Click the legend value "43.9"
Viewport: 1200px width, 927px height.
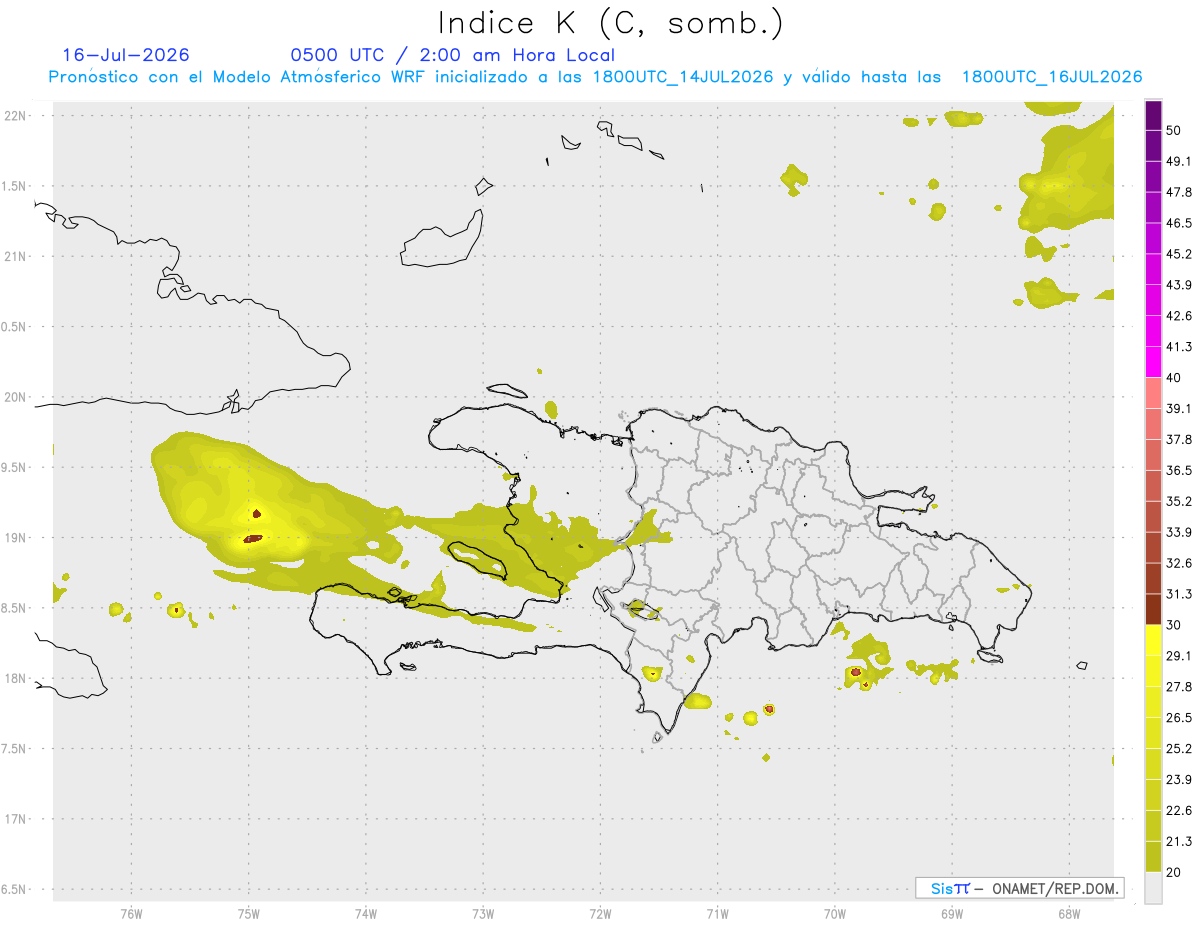1180,285
